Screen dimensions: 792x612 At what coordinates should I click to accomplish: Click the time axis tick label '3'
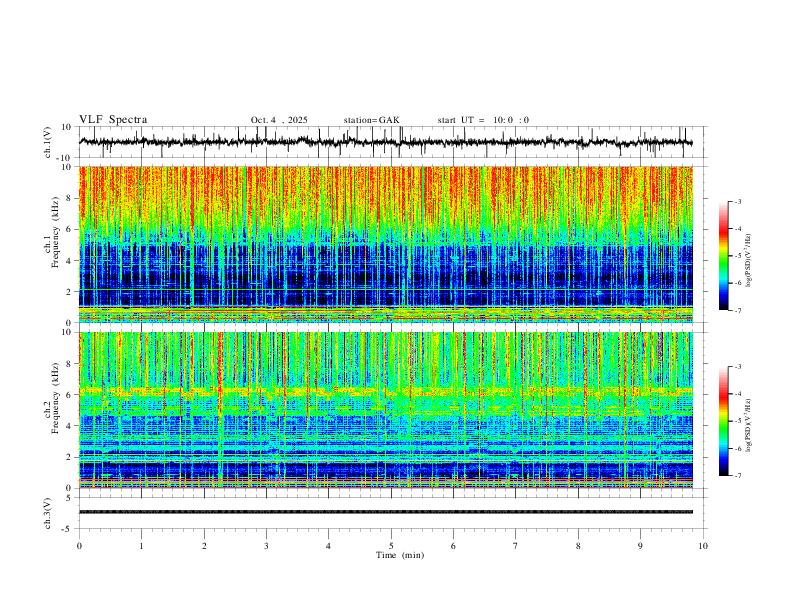pos(266,546)
